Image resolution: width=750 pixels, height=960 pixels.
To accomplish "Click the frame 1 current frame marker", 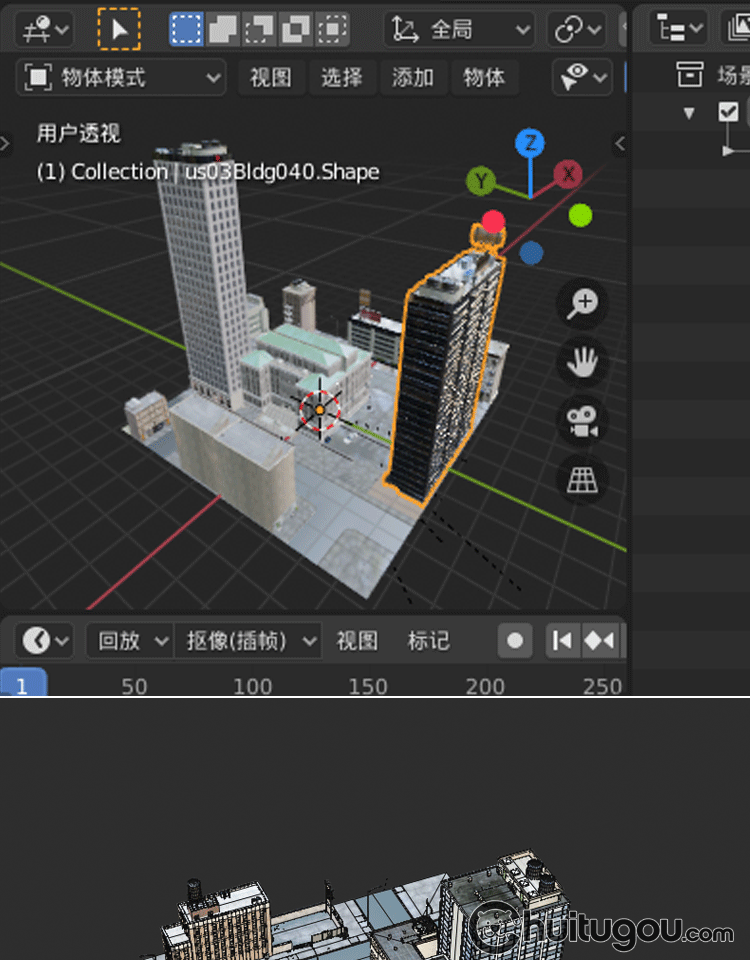I will pyautogui.click(x=22, y=685).
